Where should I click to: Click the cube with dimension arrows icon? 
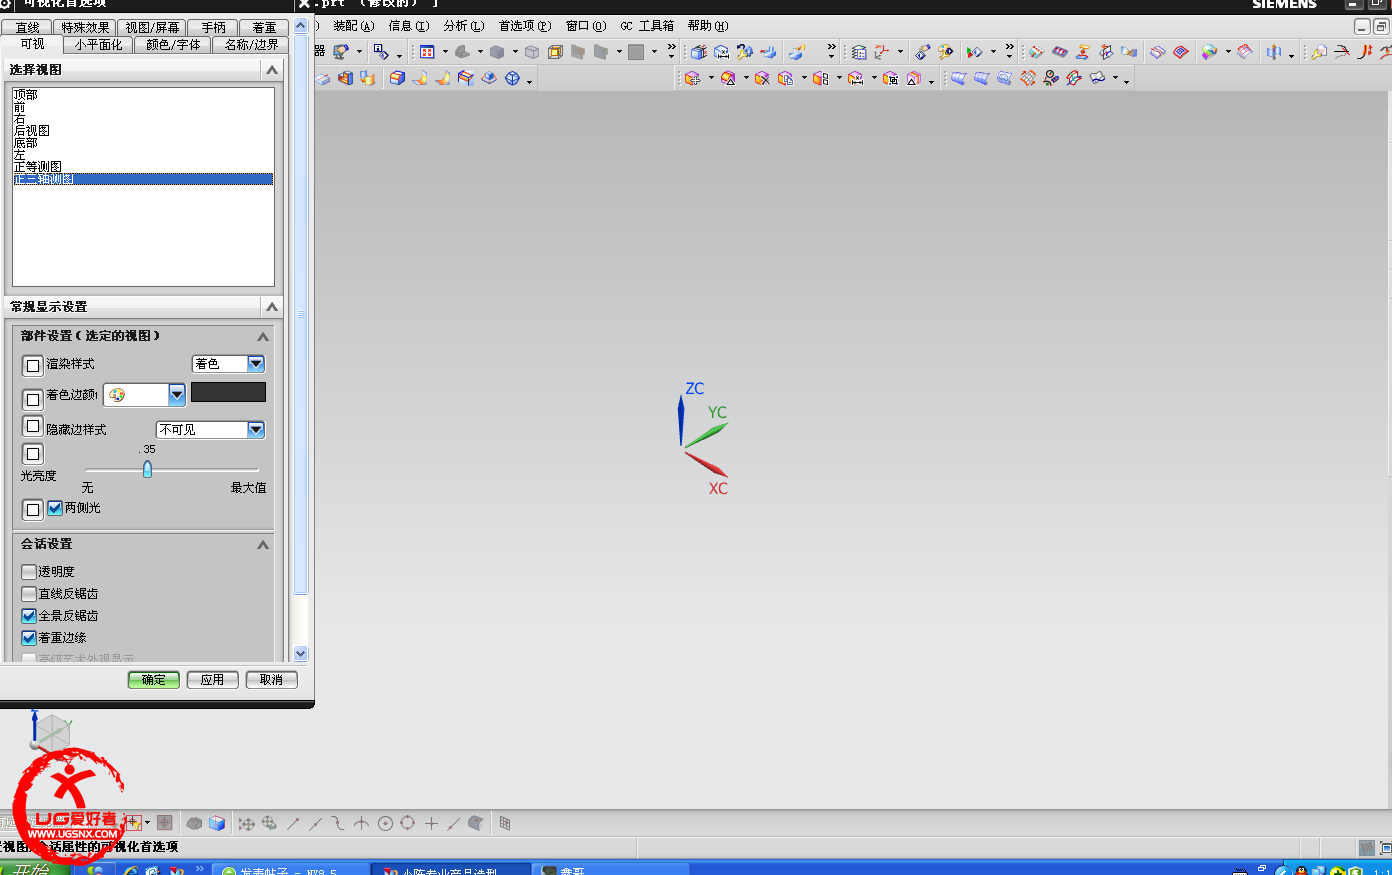[x=721, y=52]
